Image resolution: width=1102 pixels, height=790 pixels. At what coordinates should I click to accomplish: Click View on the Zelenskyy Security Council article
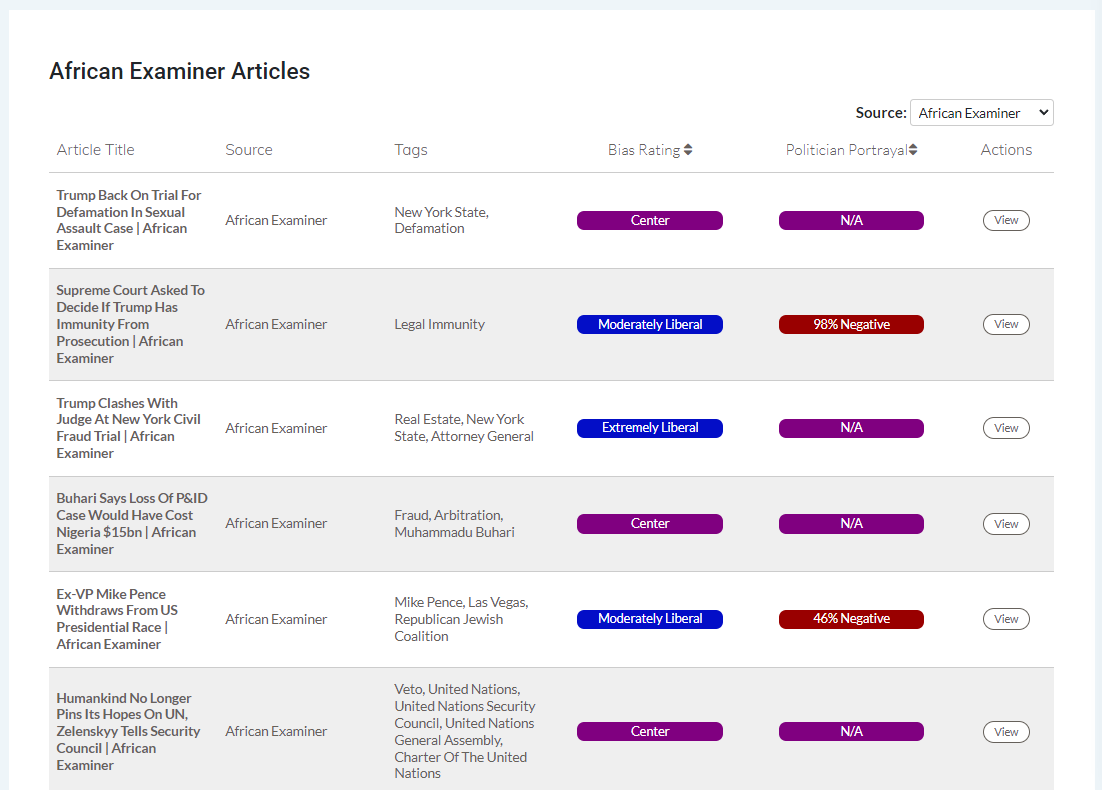(x=1006, y=731)
